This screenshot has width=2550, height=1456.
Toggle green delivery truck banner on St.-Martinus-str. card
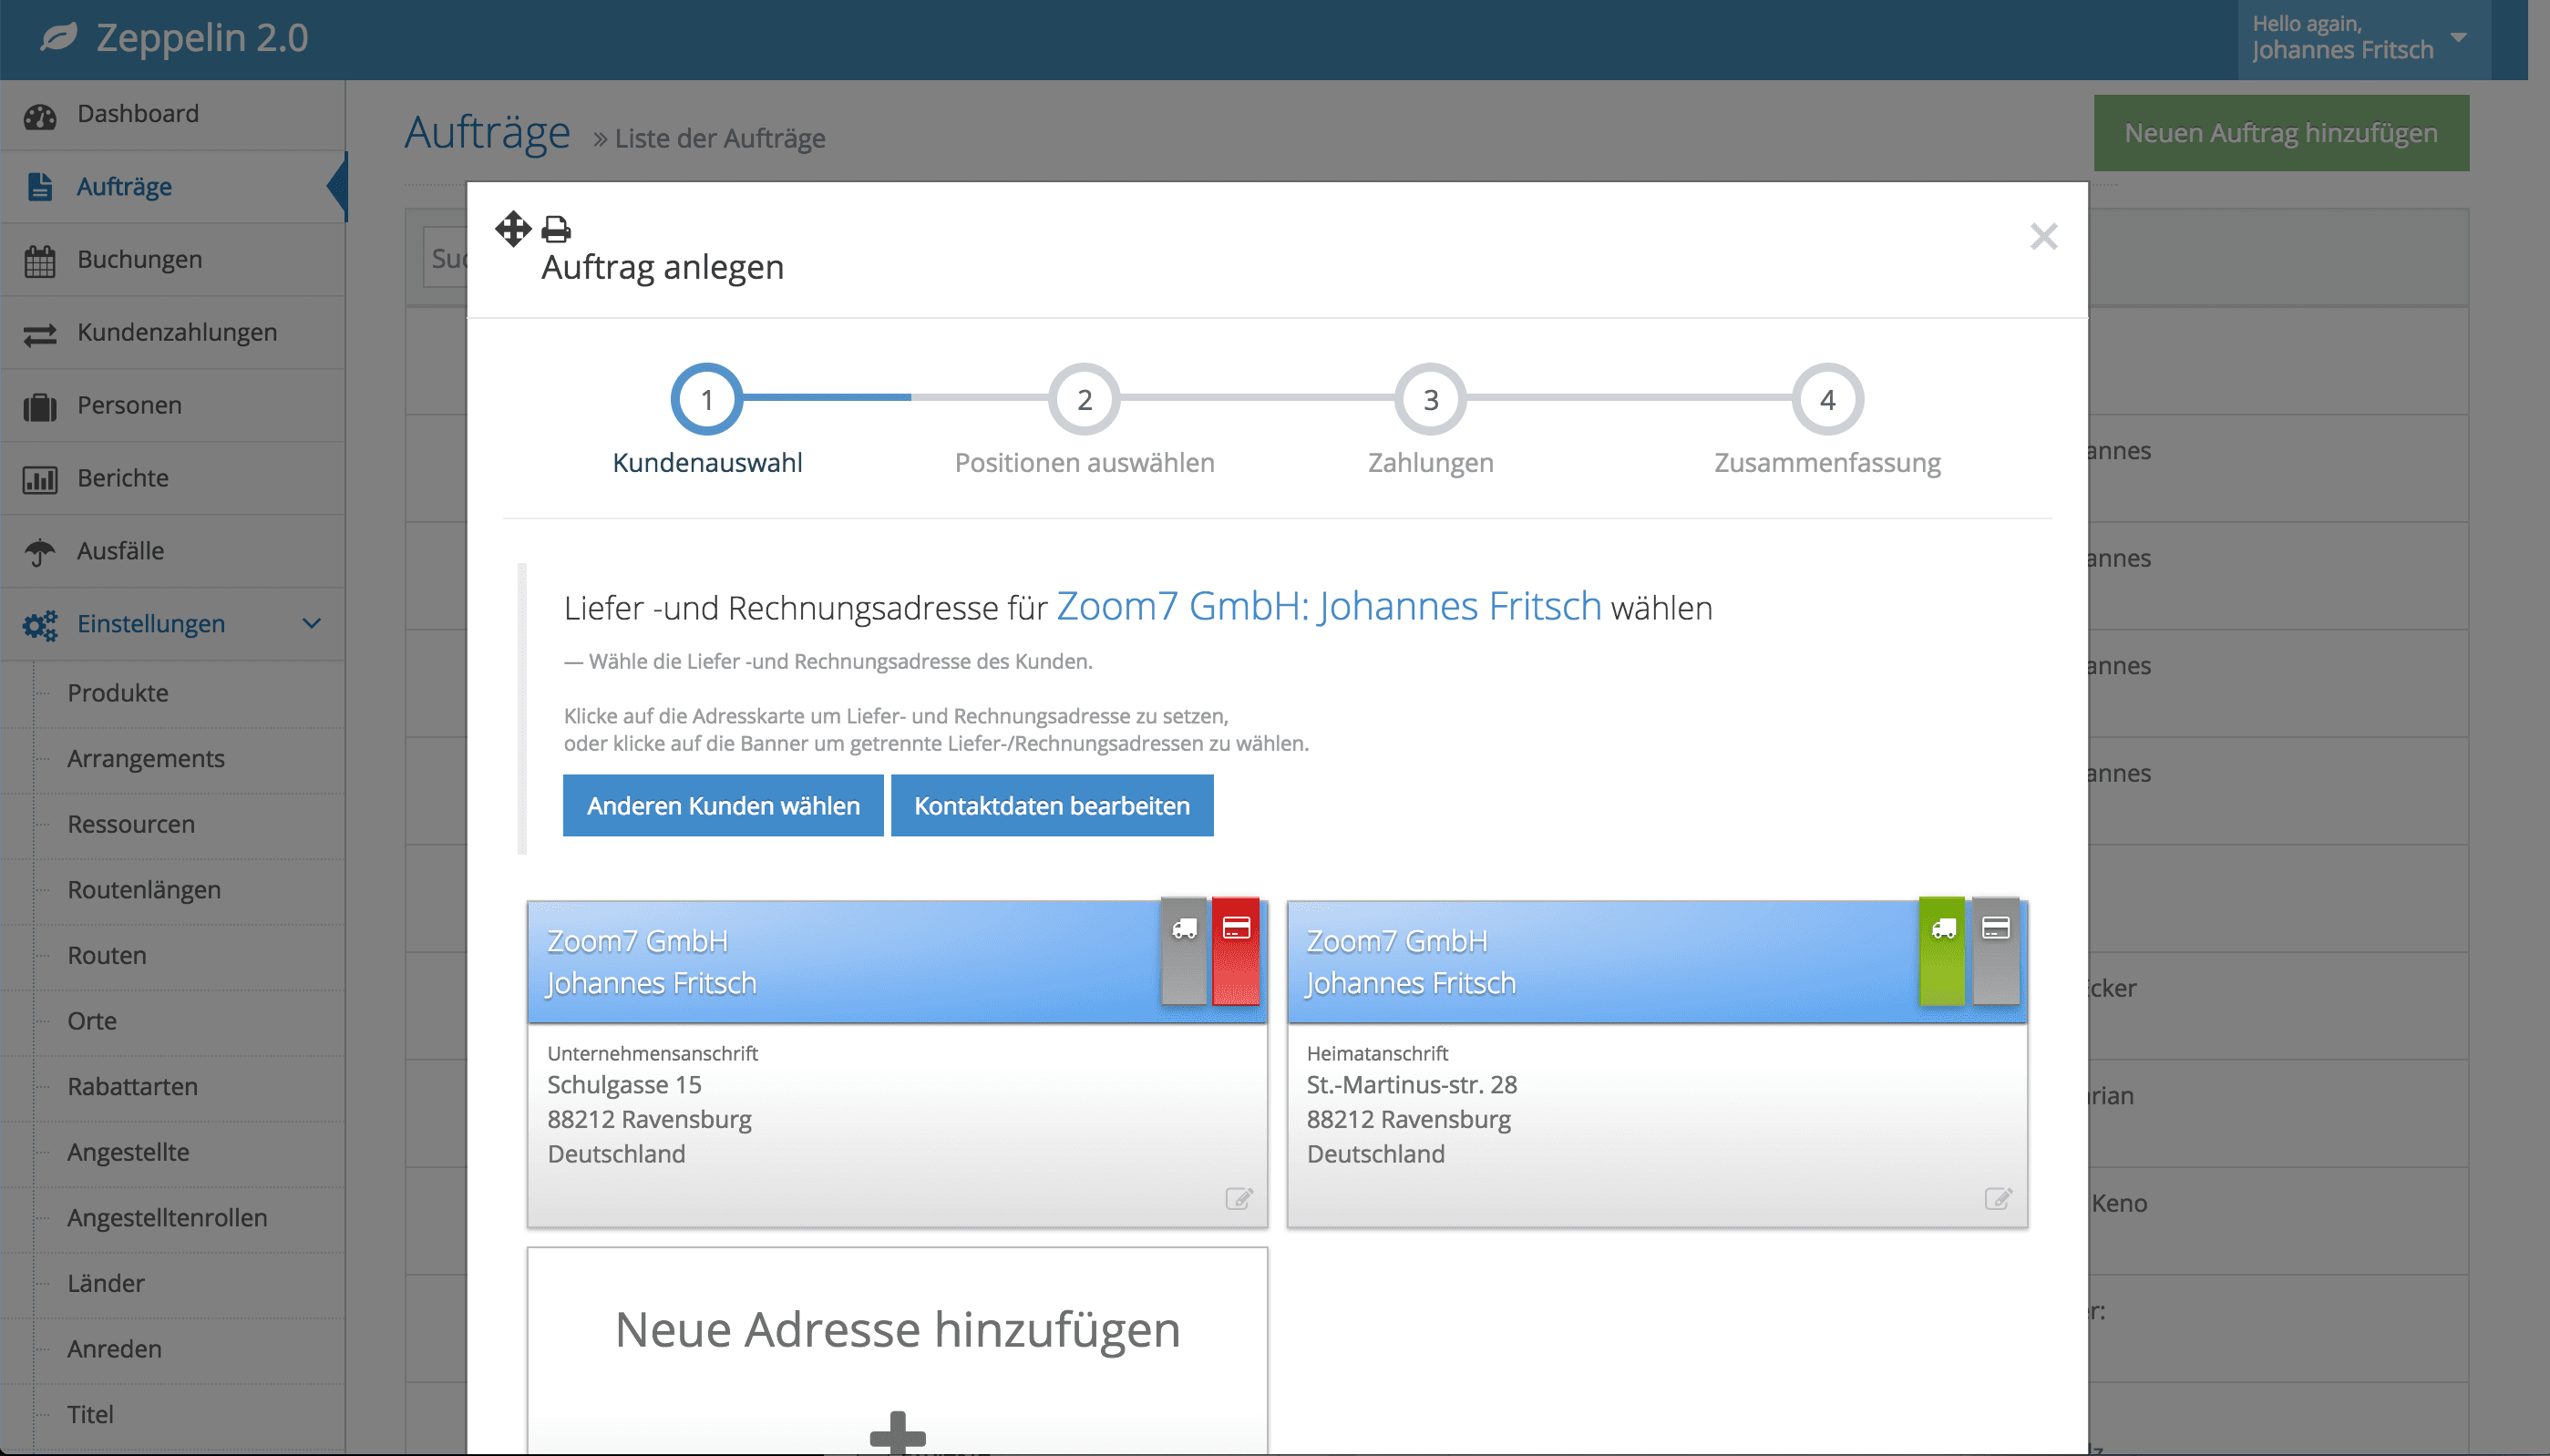[1943, 951]
